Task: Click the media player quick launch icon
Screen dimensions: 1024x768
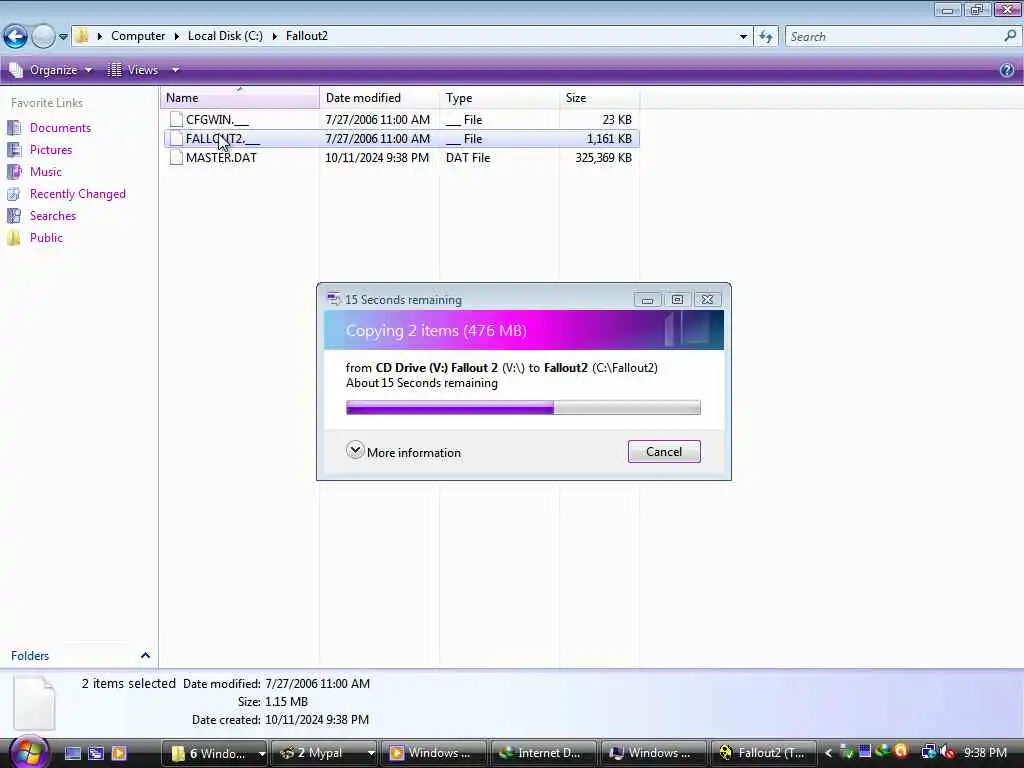Action: click(x=119, y=753)
